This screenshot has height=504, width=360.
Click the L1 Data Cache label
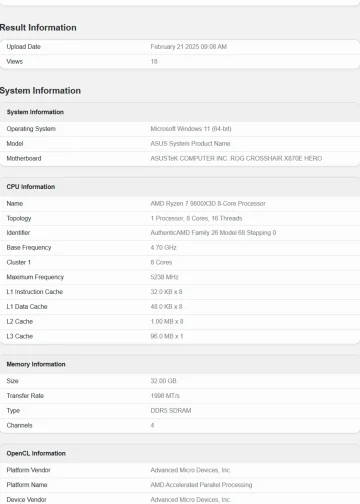27,307
